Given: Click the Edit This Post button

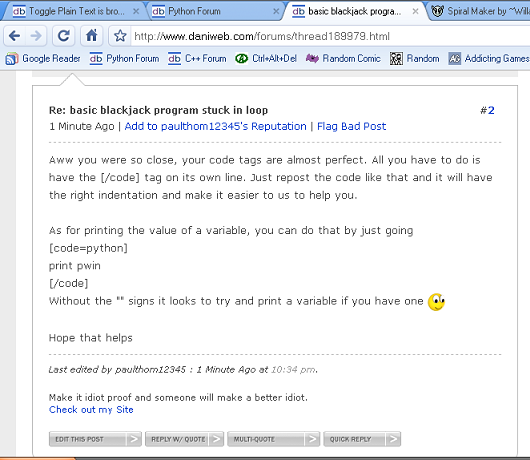Looking at the screenshot, I should click(95, 439).
